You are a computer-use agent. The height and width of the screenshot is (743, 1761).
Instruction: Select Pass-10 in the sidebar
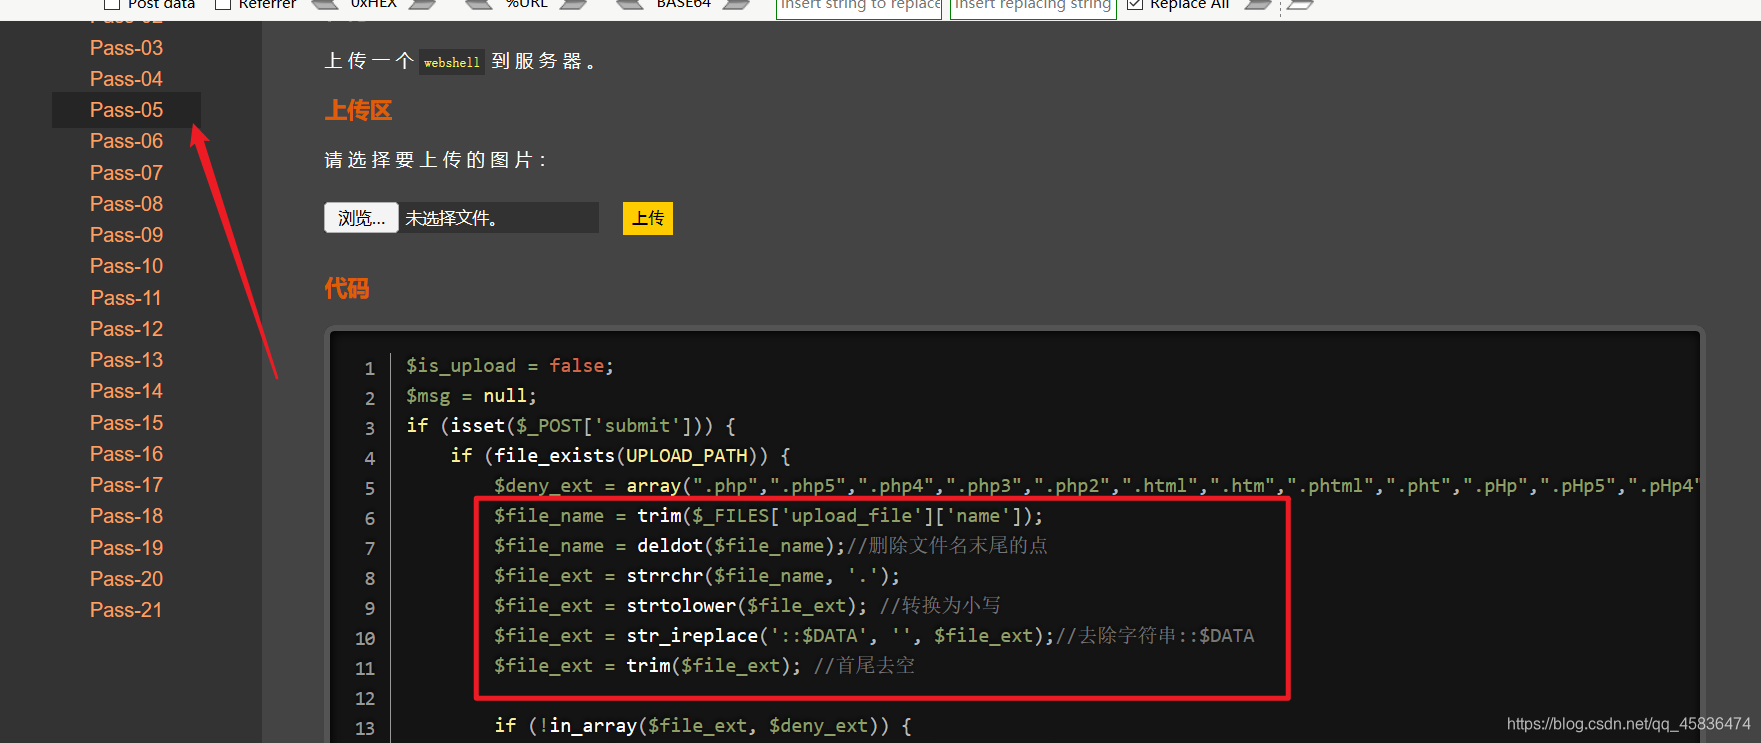126,266
